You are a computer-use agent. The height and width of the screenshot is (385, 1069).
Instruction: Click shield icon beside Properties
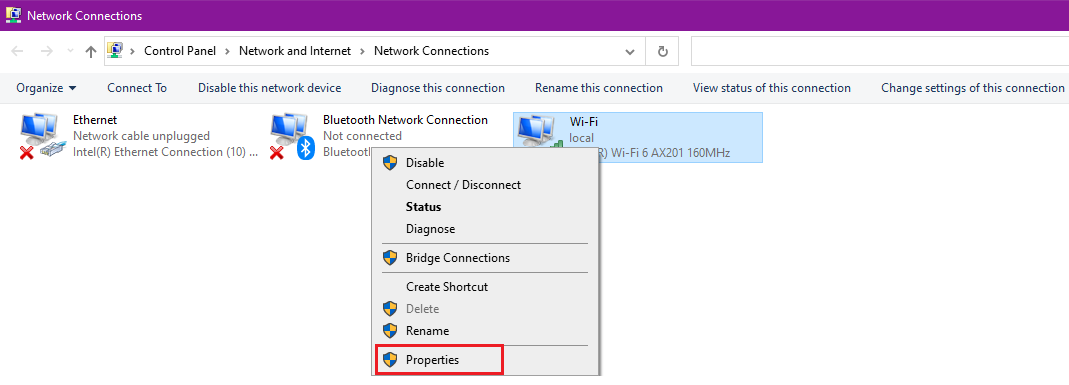coord(390,359)
